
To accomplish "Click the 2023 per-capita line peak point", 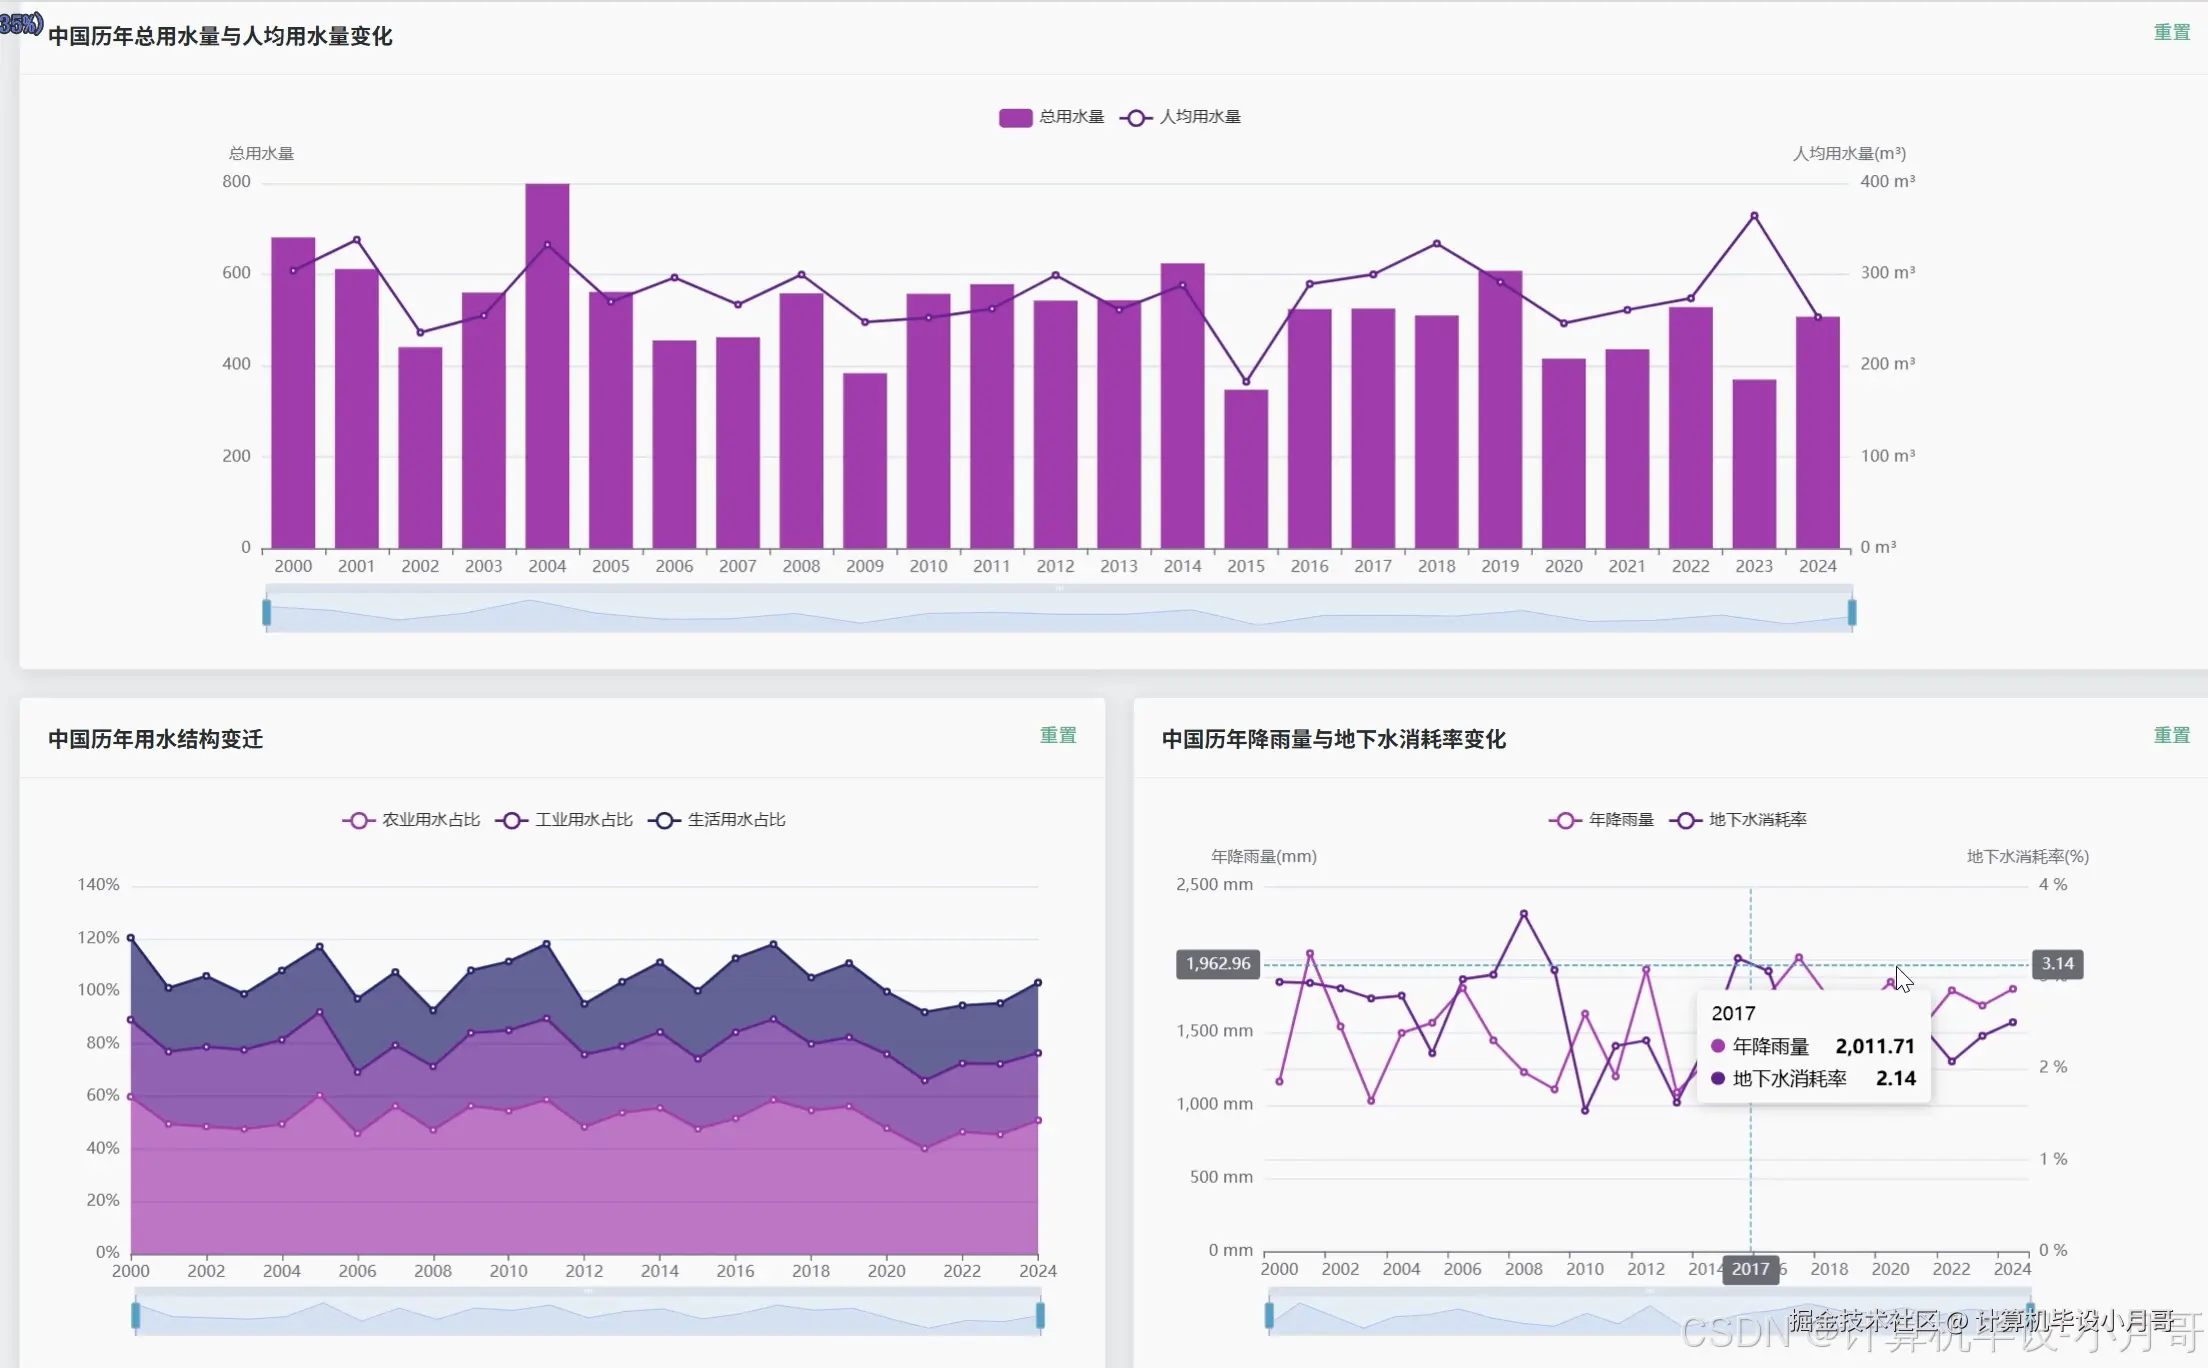I will coord(1754,216).
